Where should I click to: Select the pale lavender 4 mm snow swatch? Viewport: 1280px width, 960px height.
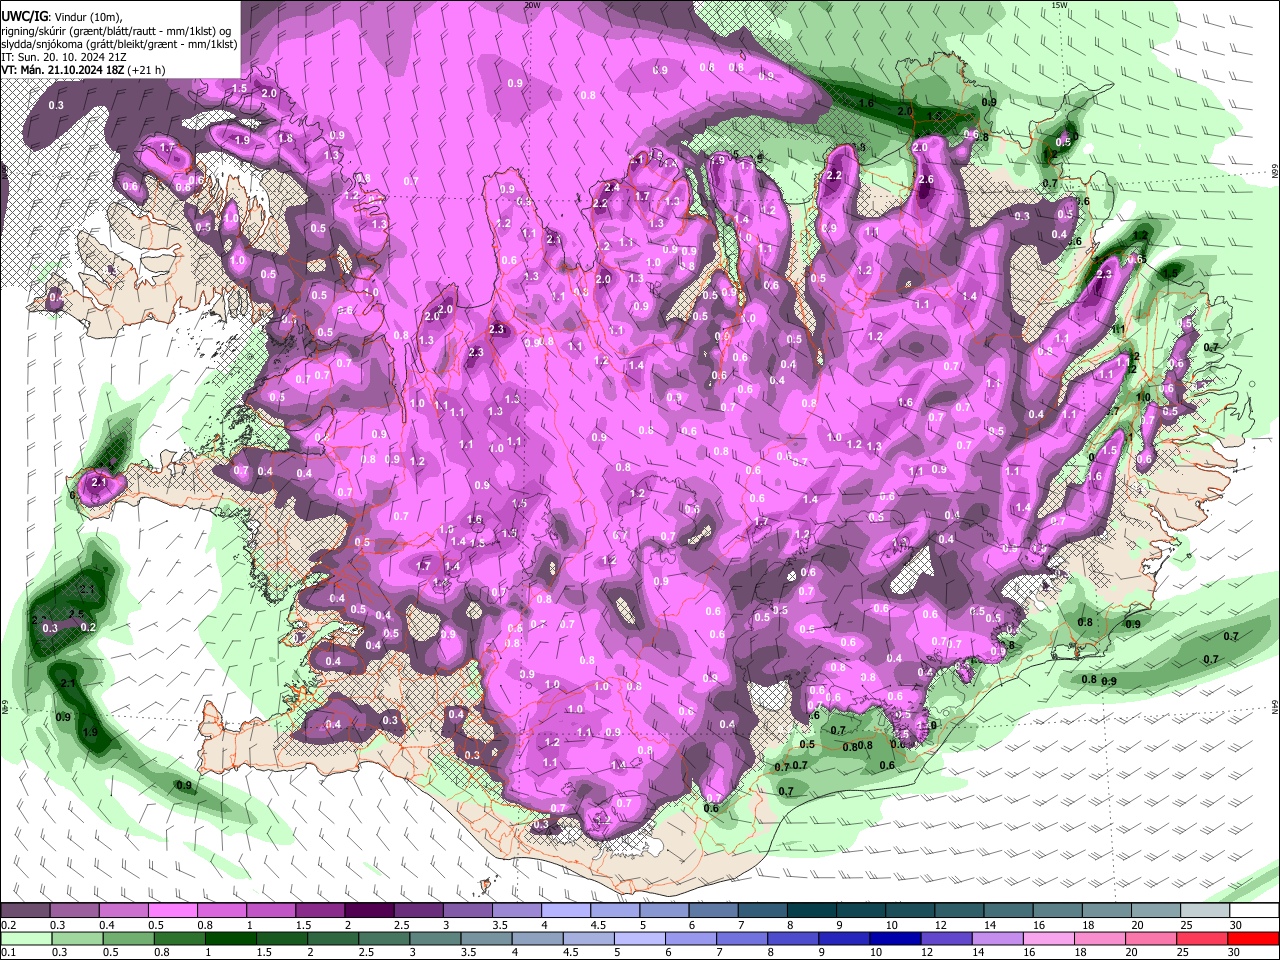point(565,911)
